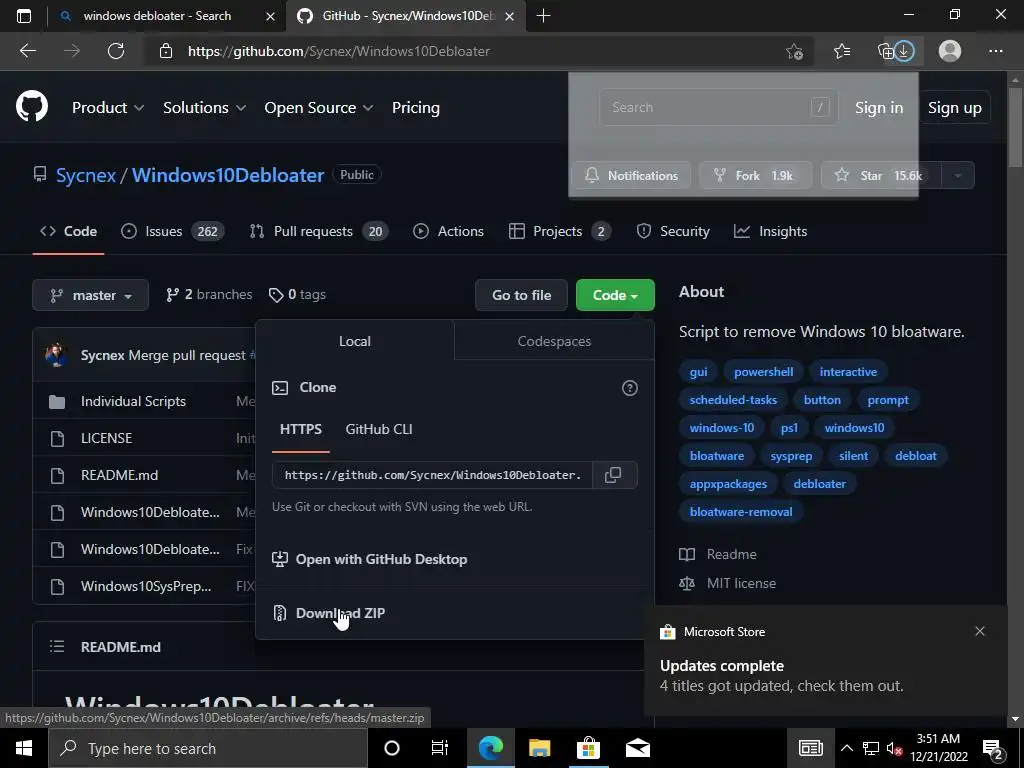Click the browser back arrow

coord(27,51)
